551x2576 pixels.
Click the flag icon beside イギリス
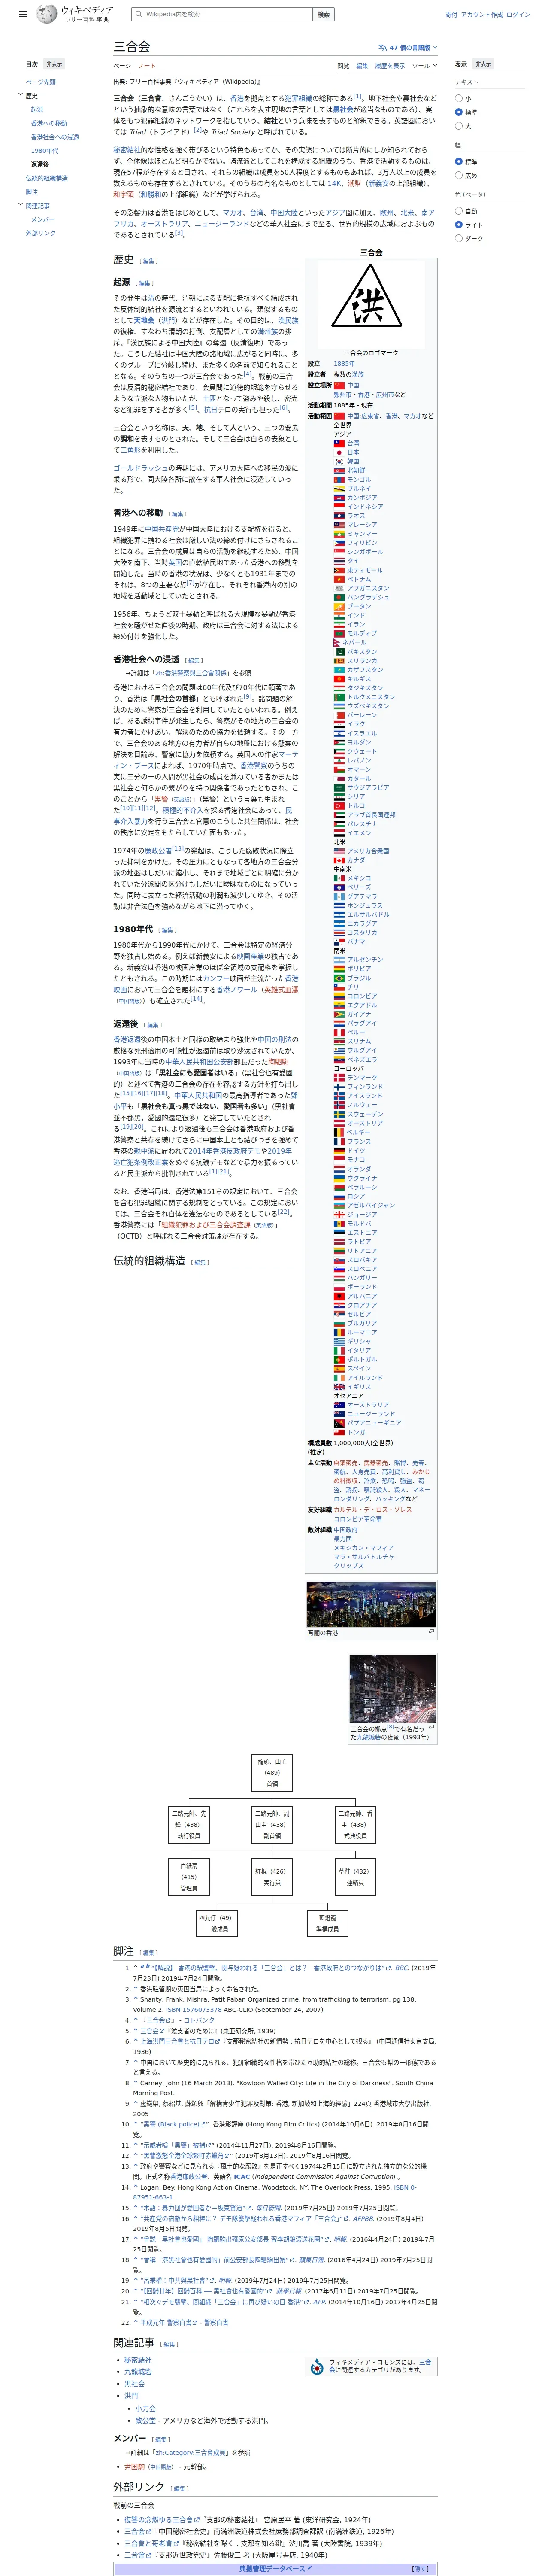[x=339, y=1387]
